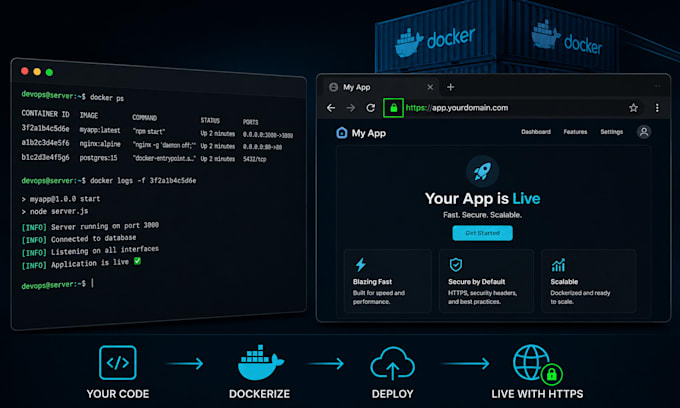
Task: Click the Listening on all interfaces line
Action: [90, 251]
